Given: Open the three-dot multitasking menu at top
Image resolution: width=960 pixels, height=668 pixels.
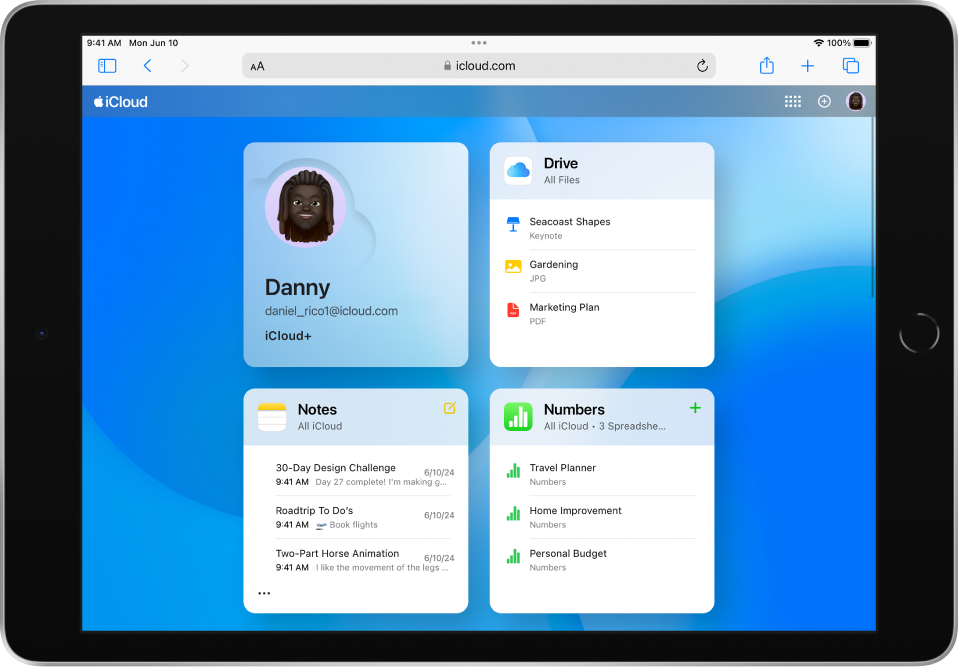Looking at the screenshot, I should [479, 43].
